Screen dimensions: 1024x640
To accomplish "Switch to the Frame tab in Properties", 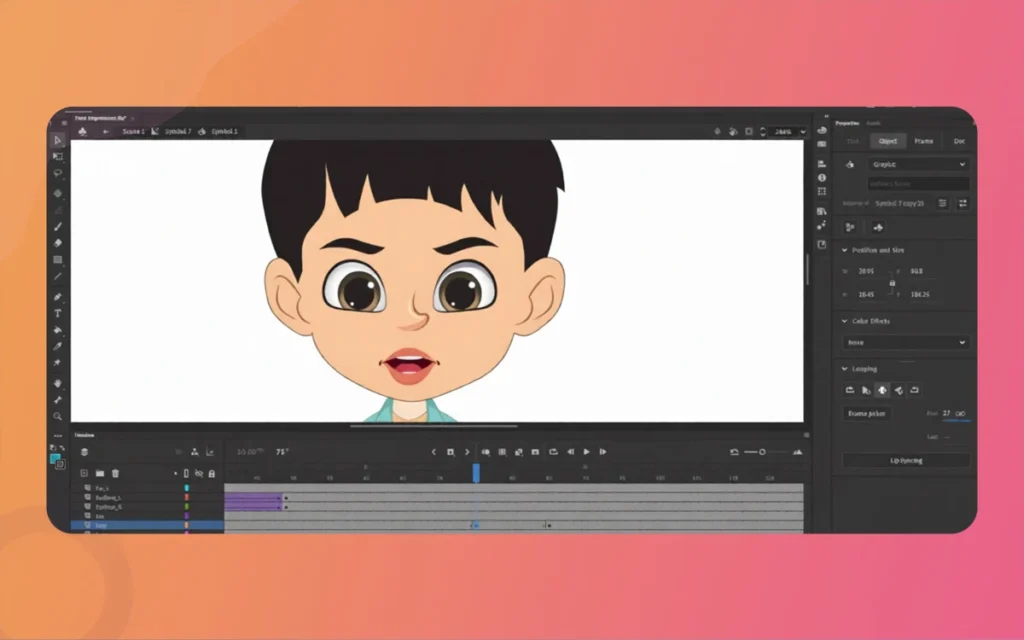I will click(925, 141).
